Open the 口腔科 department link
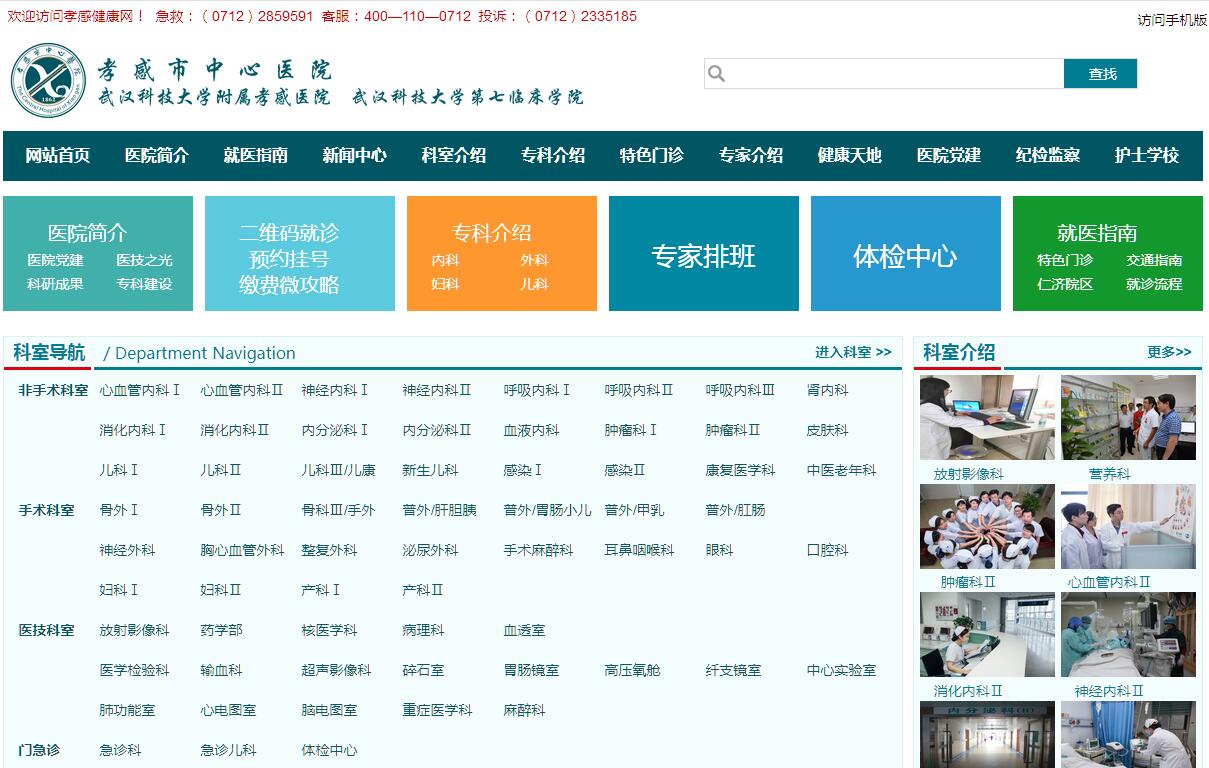This screenshot has height=768, width=1209. pyautogui.click(x=827, y=550)
